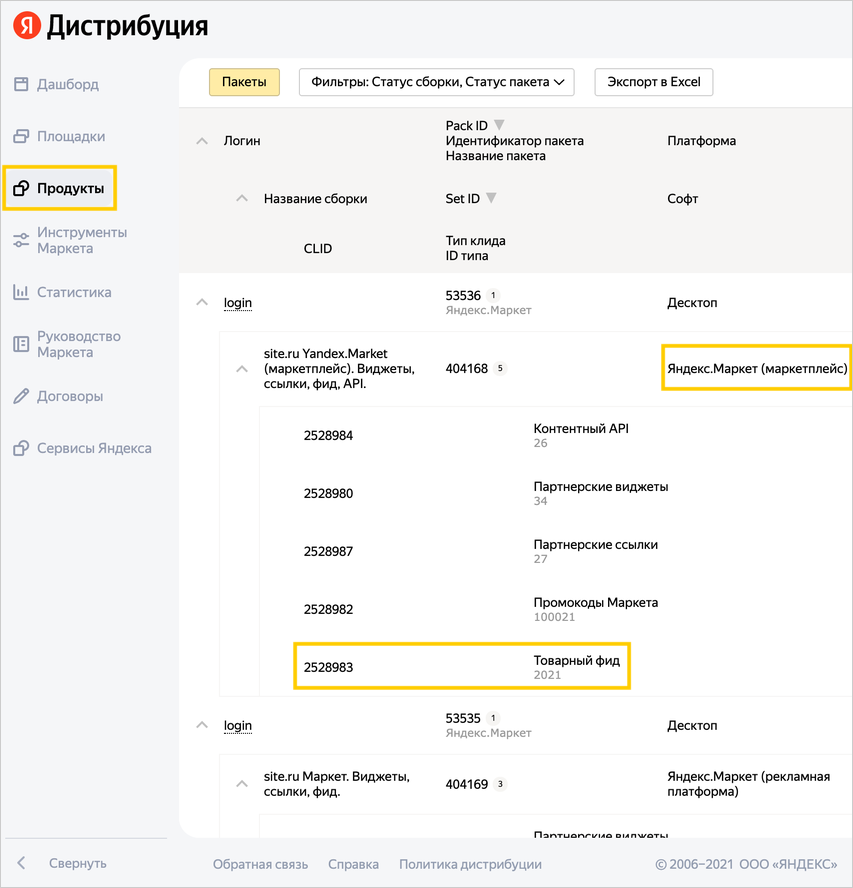Image resolution: width=853 pixels, height=888 pixels.
Task: Click the Статистика chart icon
Action: (21, 292)
